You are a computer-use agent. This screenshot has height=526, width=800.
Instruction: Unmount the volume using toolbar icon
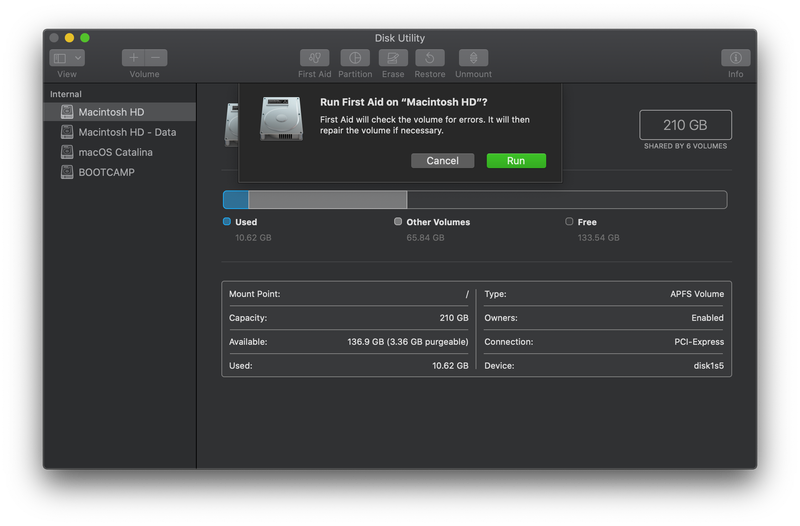[x=473, y=58]
